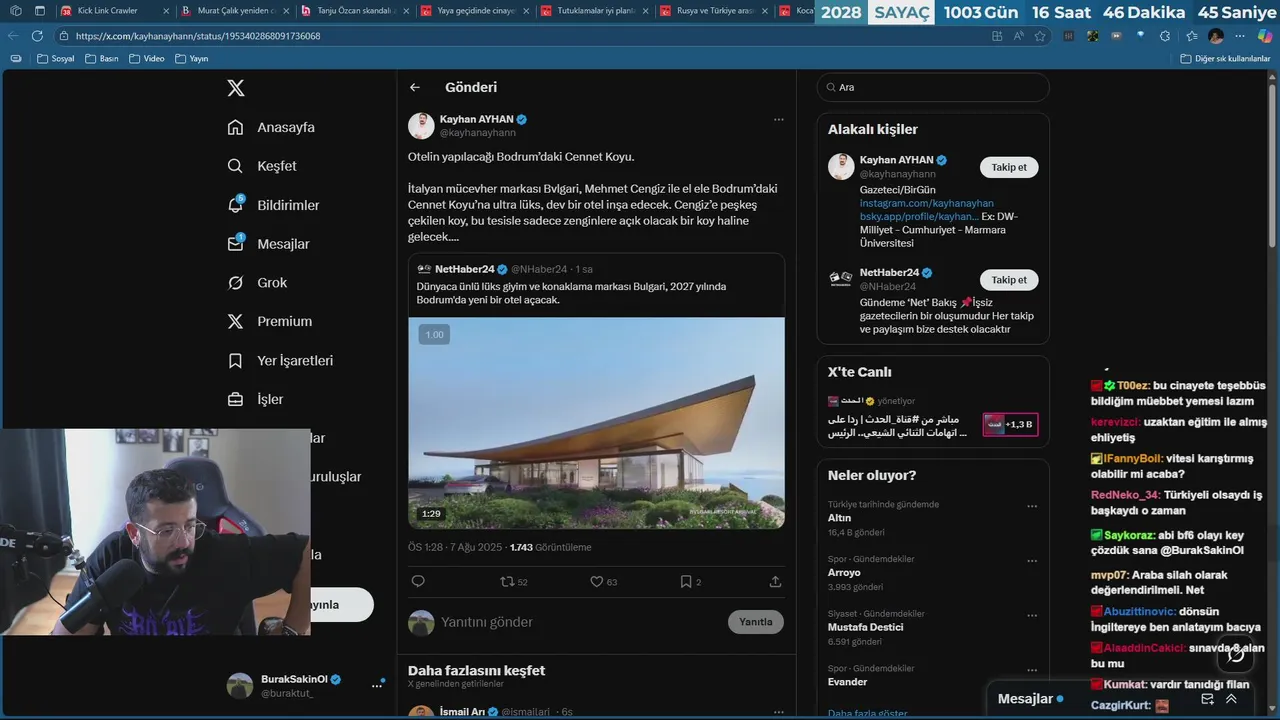The image size is (1280, 720).
Task: Click share icon under post
Action: pos(775,581)
